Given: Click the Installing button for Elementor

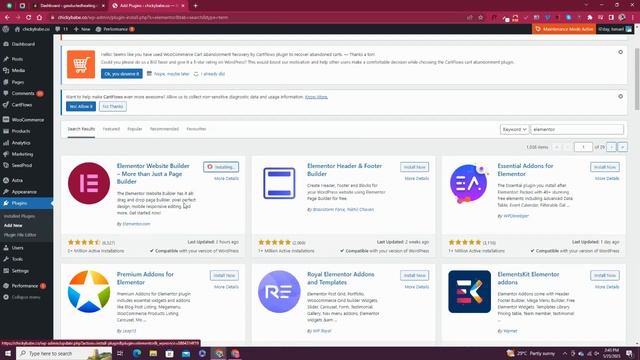Looking at the screenshot, I should (221, 167).
